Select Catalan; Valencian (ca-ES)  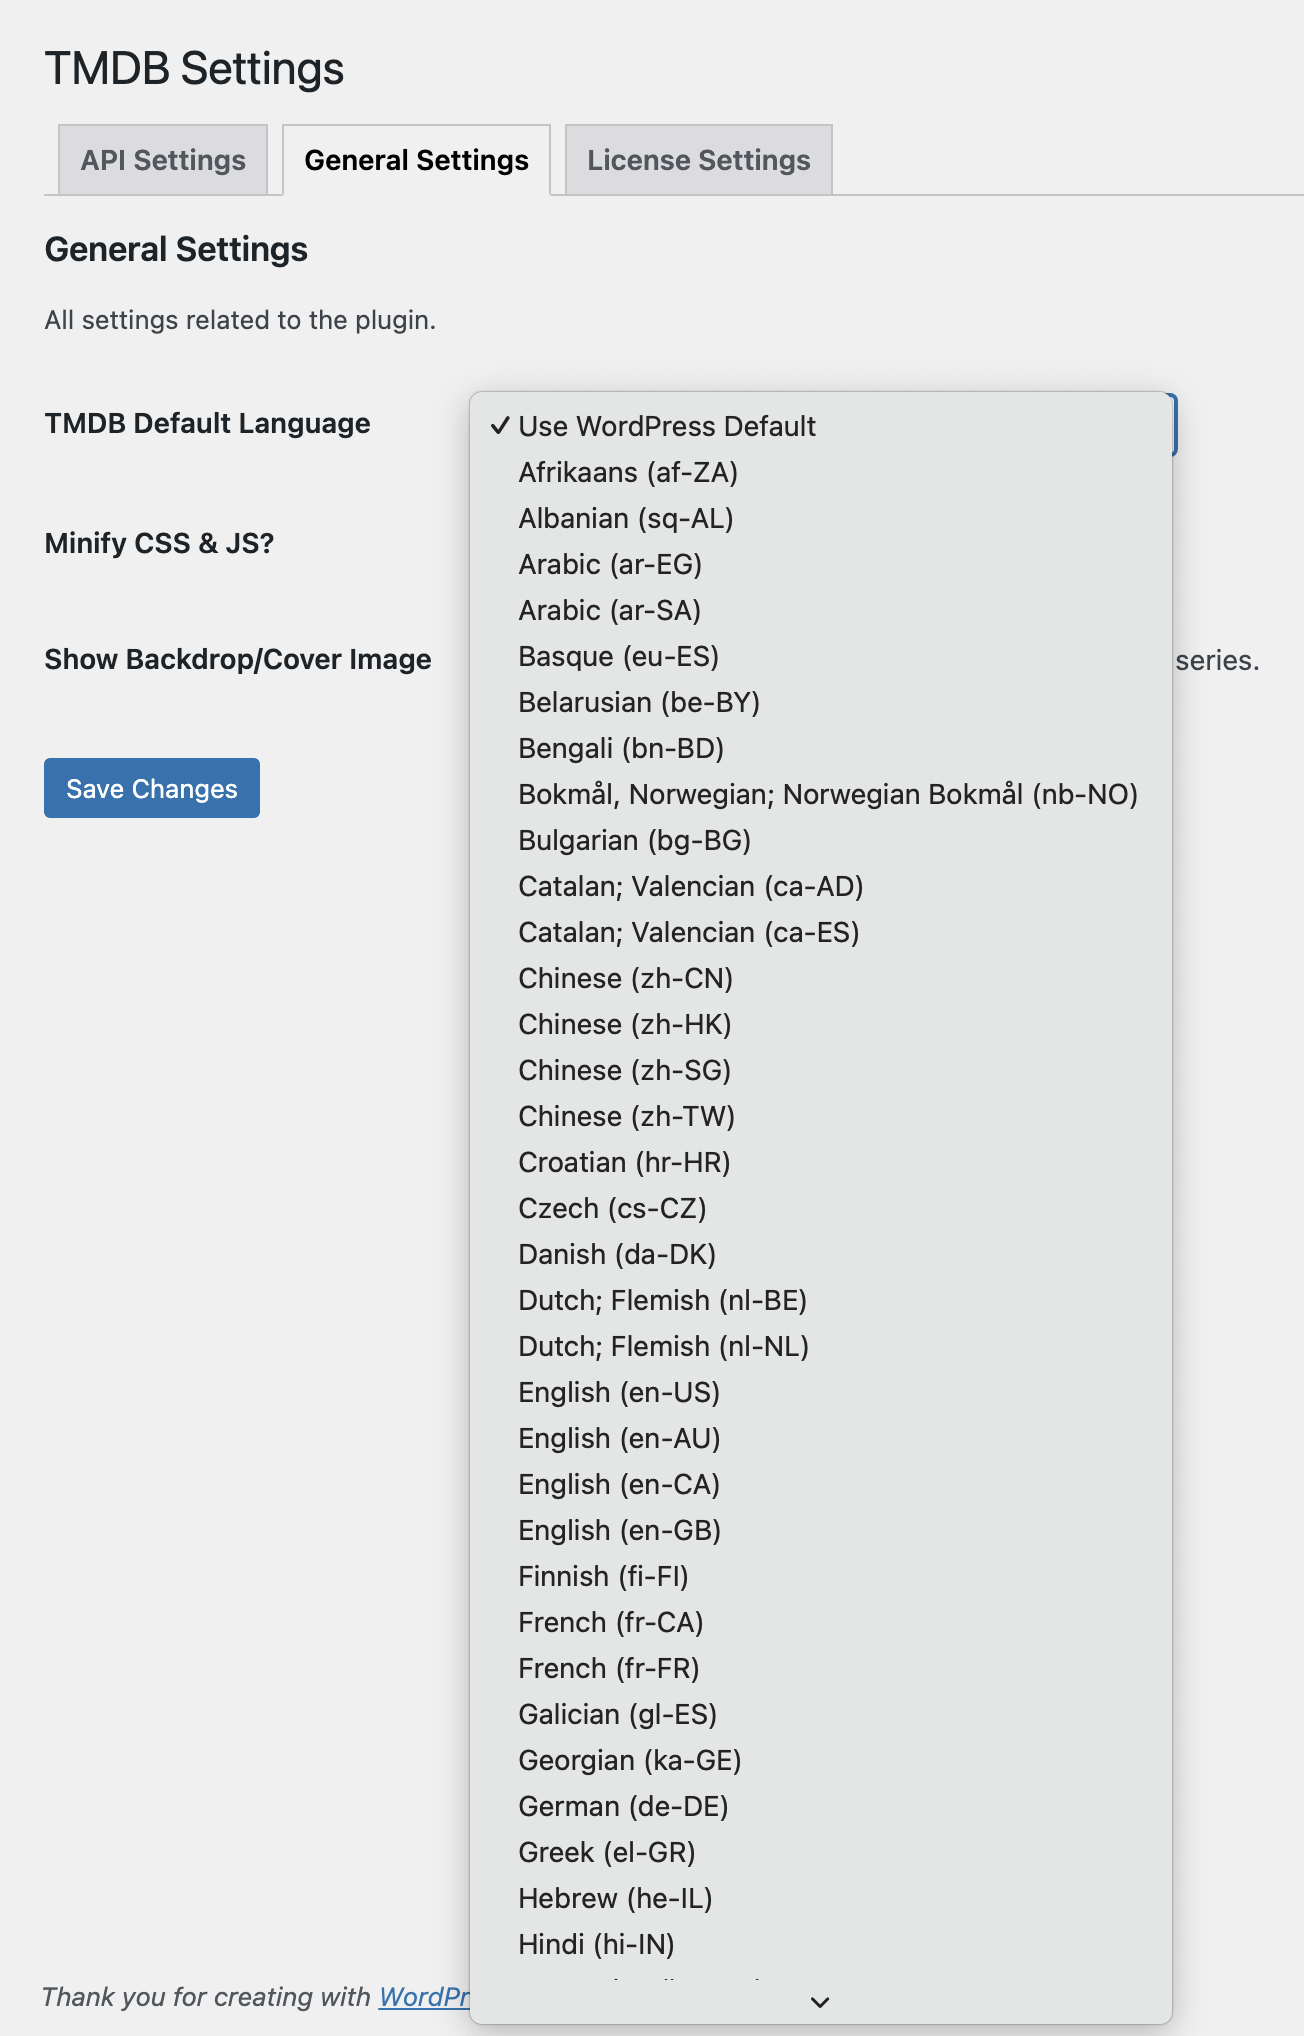[x=820, y=932]
